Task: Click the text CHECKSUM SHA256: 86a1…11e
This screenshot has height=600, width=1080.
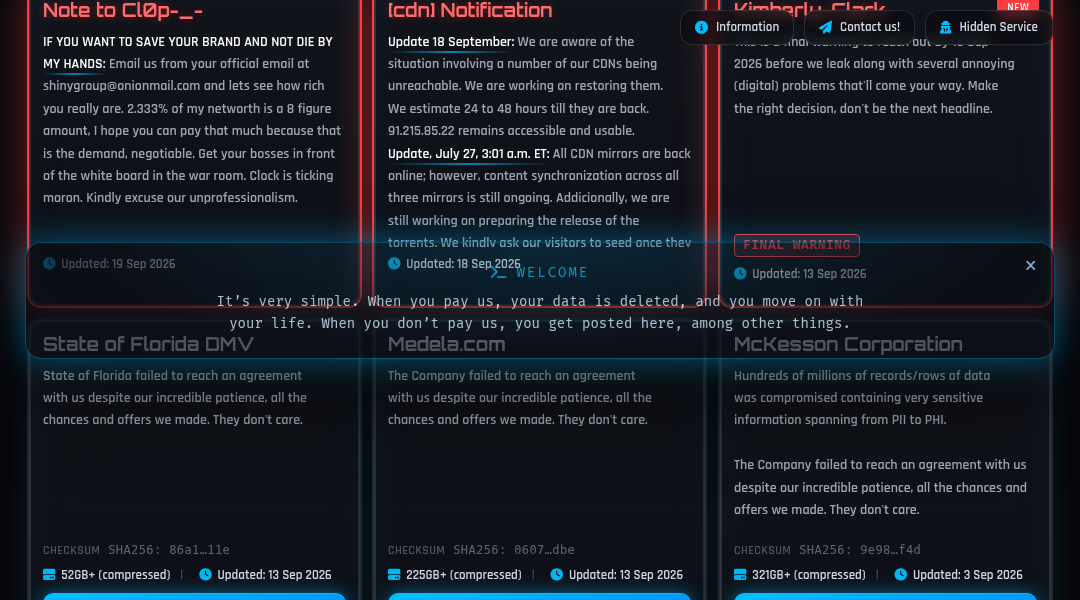Action: pyautogui.click(x=136, y=550)
